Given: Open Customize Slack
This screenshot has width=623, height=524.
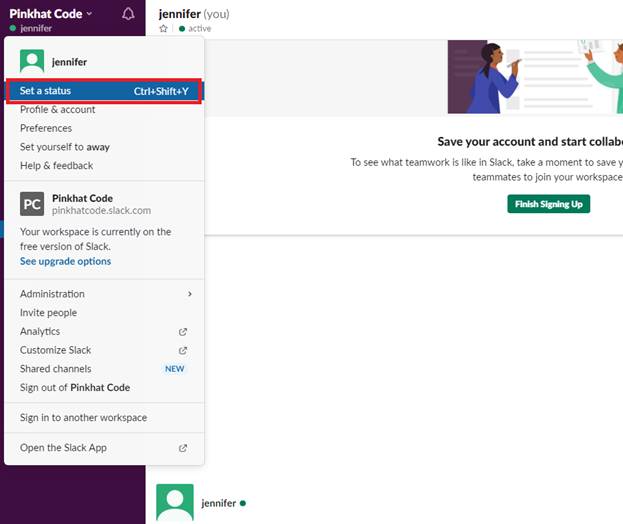Looking at the screenshot, I should (104, 350).
